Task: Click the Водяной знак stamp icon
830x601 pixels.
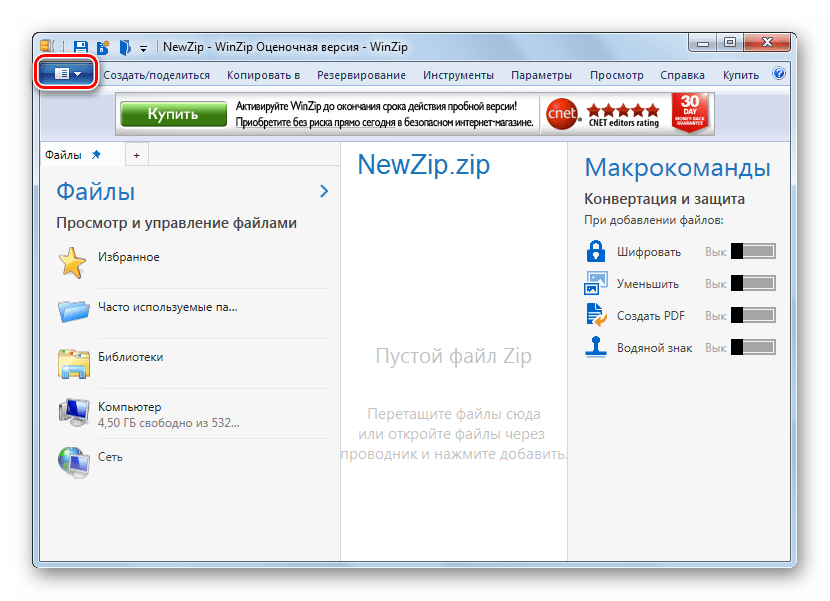Action: click(x=596, y=347)
